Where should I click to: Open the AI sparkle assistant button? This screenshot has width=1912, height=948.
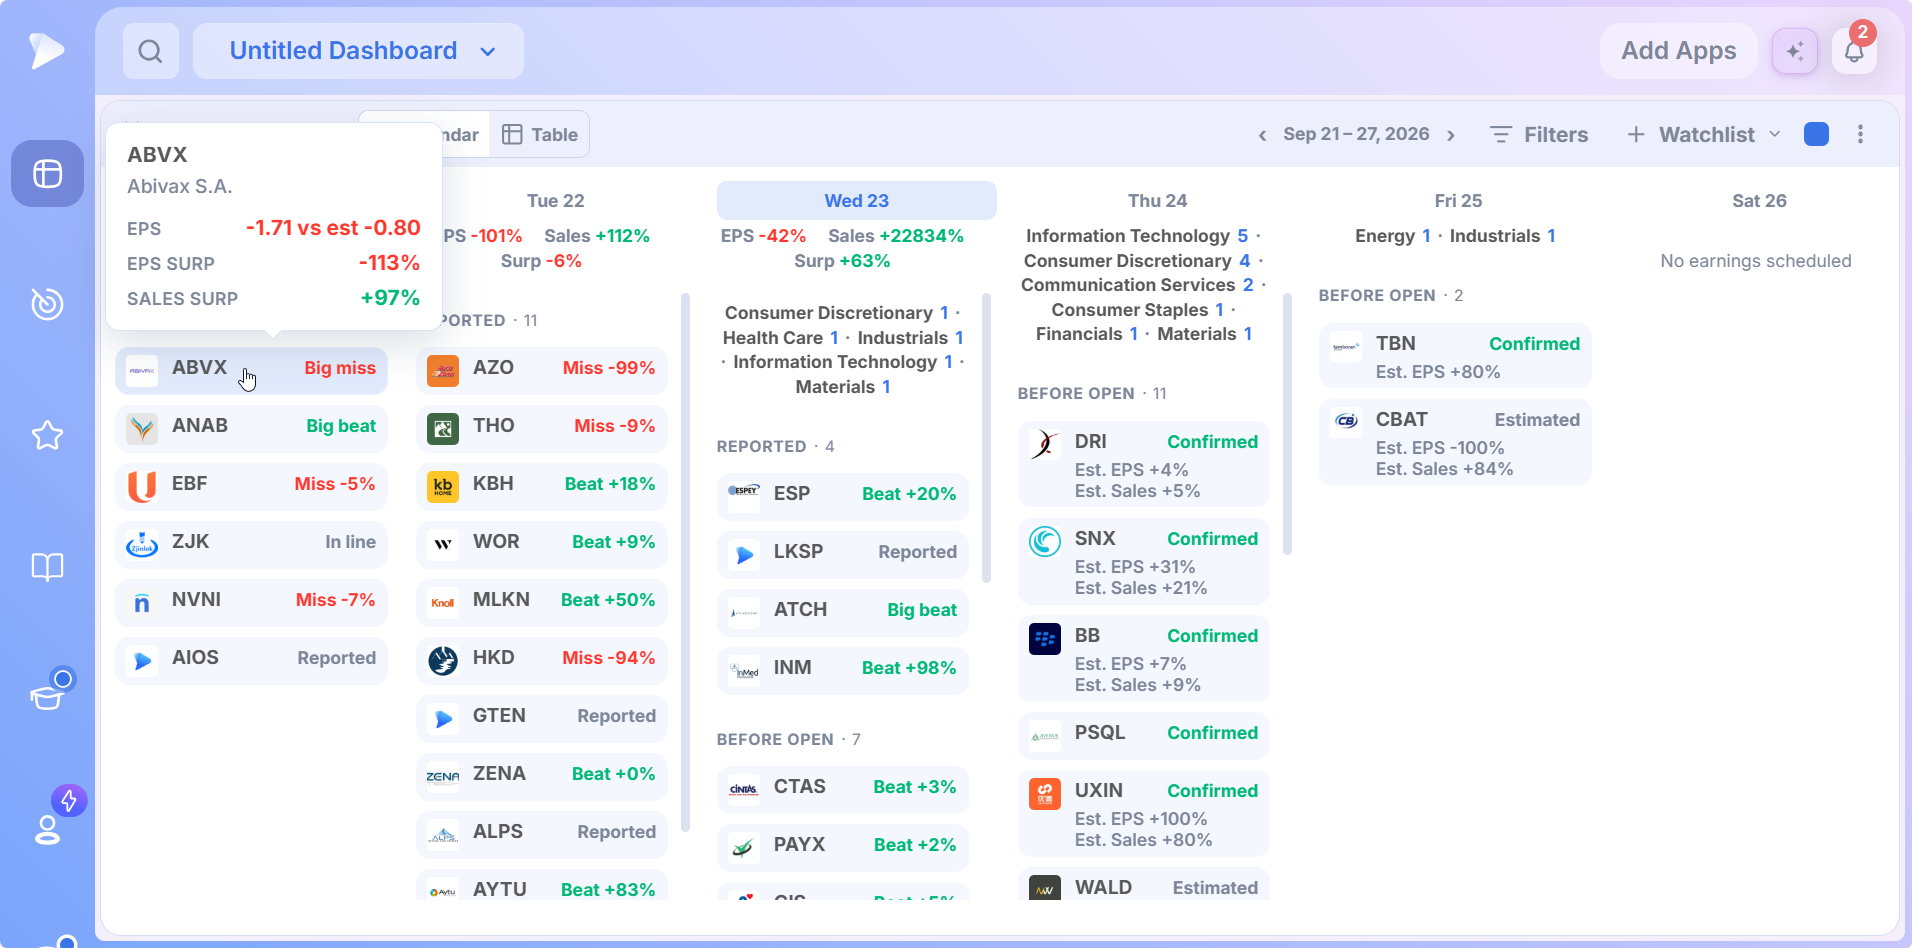(x=1795, y=51)
